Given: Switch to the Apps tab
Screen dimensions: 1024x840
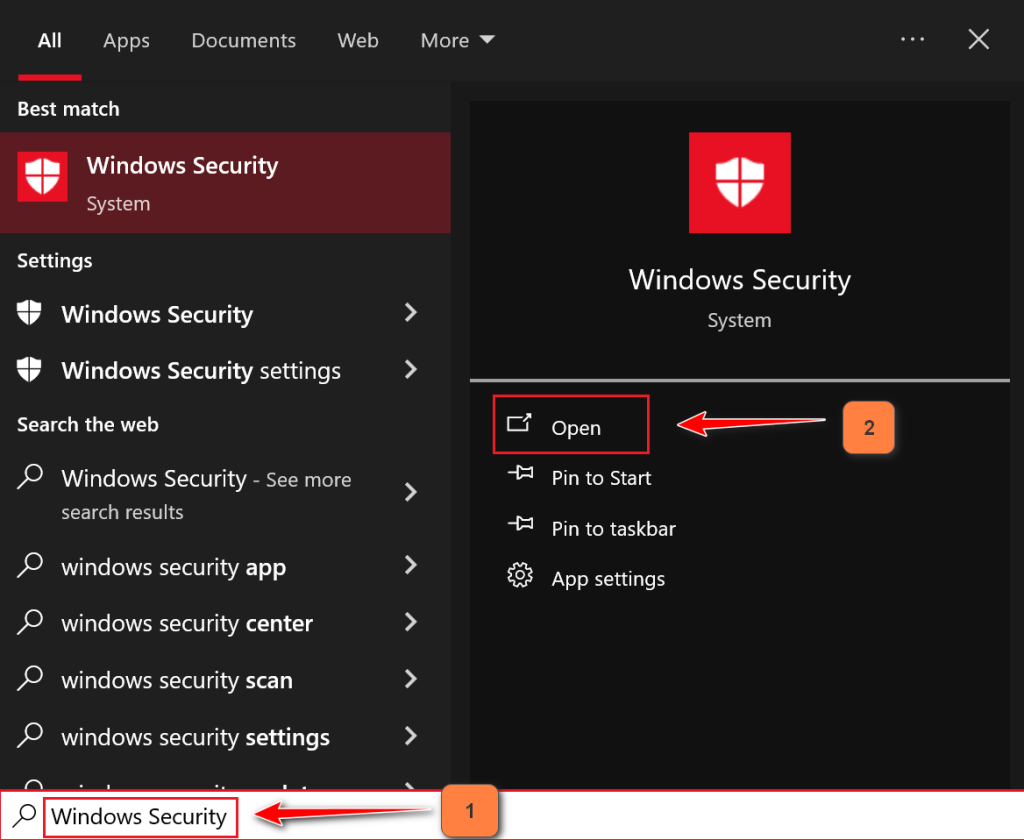Looking at the screenshot, I should click(126, 40).
